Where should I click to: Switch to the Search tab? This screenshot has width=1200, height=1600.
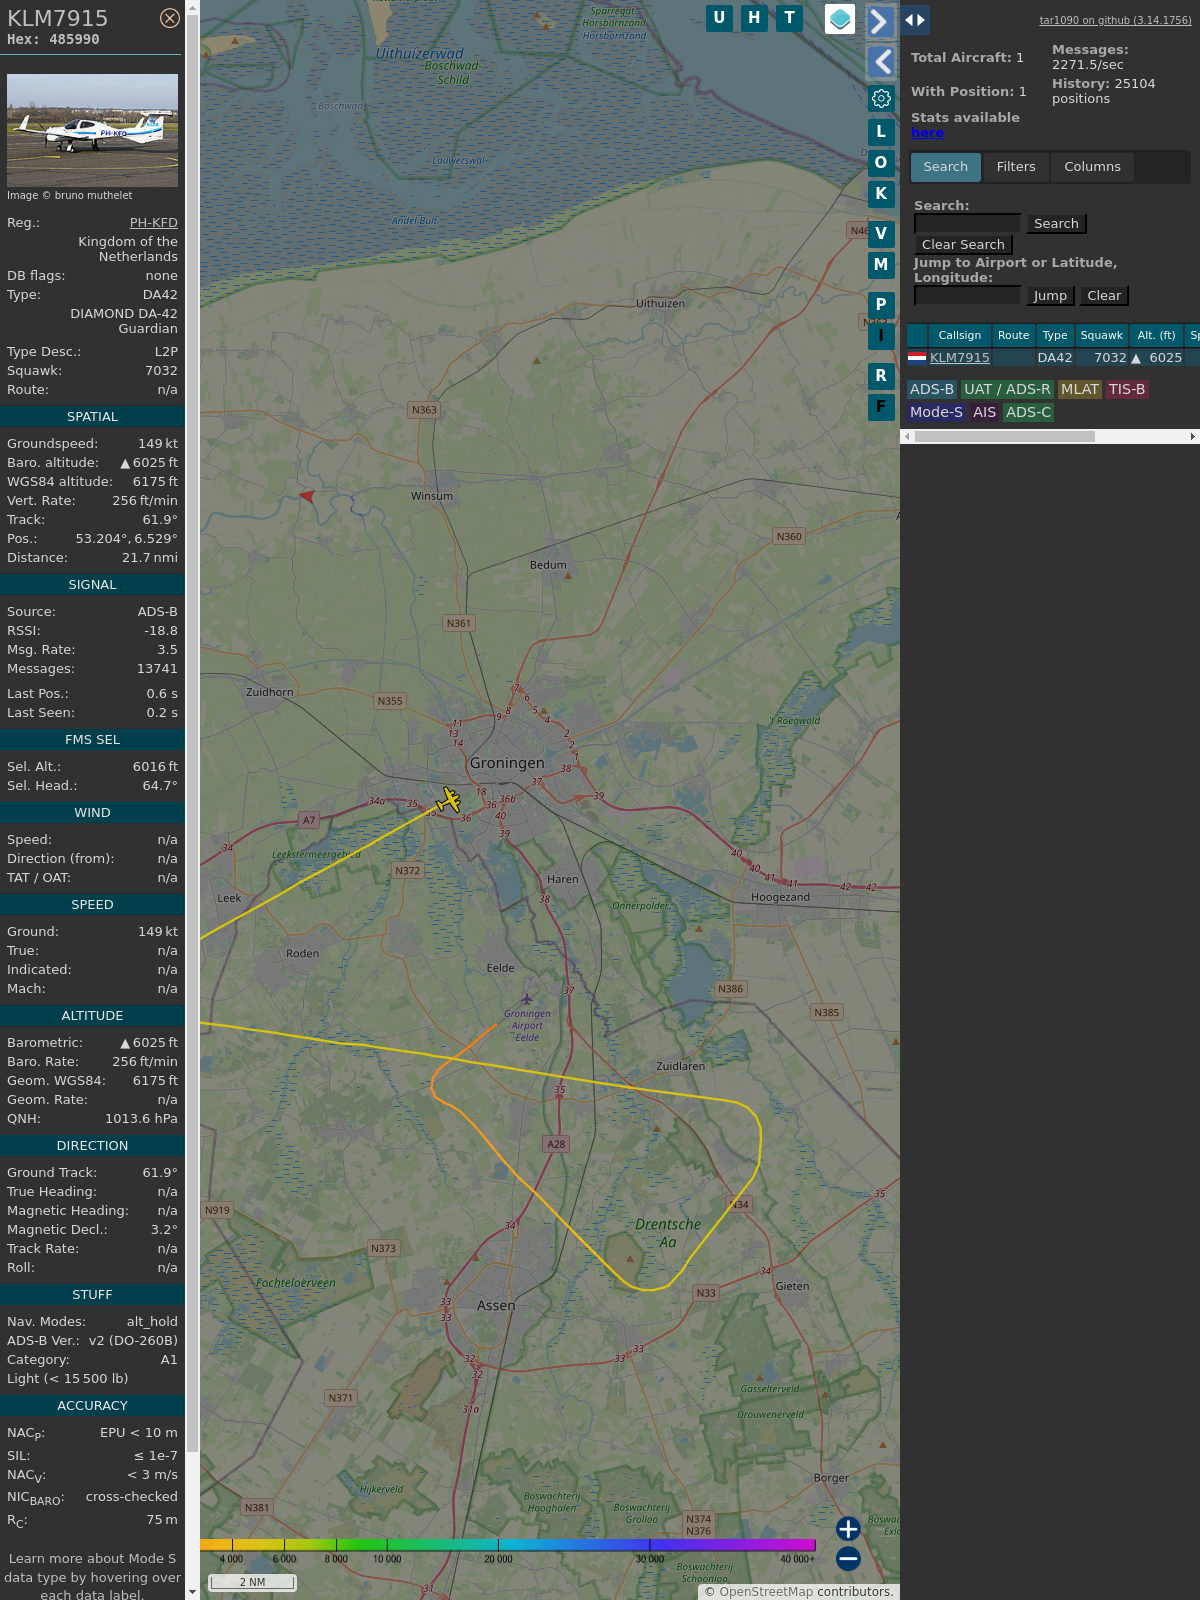coord(946,167)
